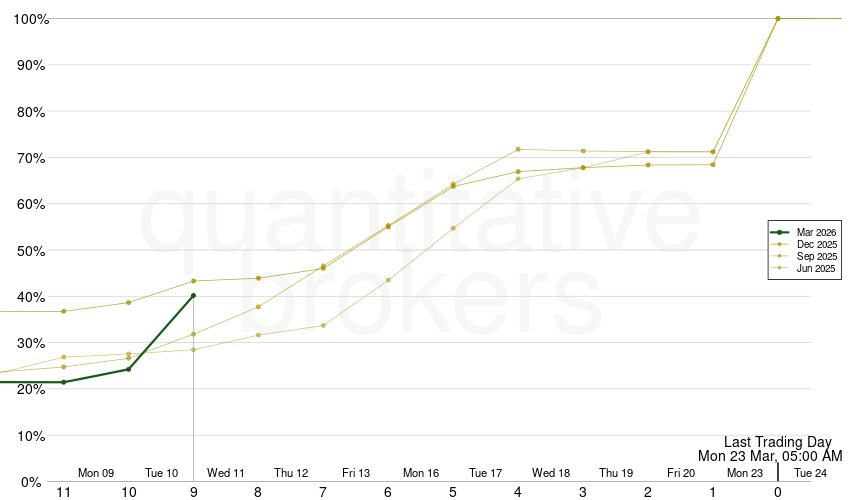
Task: Click the Mon 23 Mar, 05:00 AM timestamp
Action: point(770,455)
